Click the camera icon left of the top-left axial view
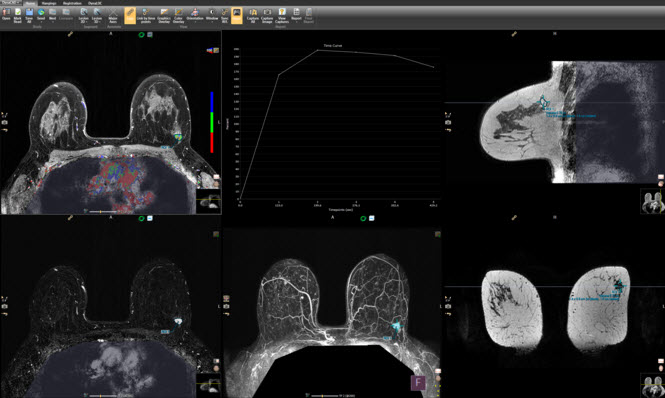 click(x=4, y=122)
